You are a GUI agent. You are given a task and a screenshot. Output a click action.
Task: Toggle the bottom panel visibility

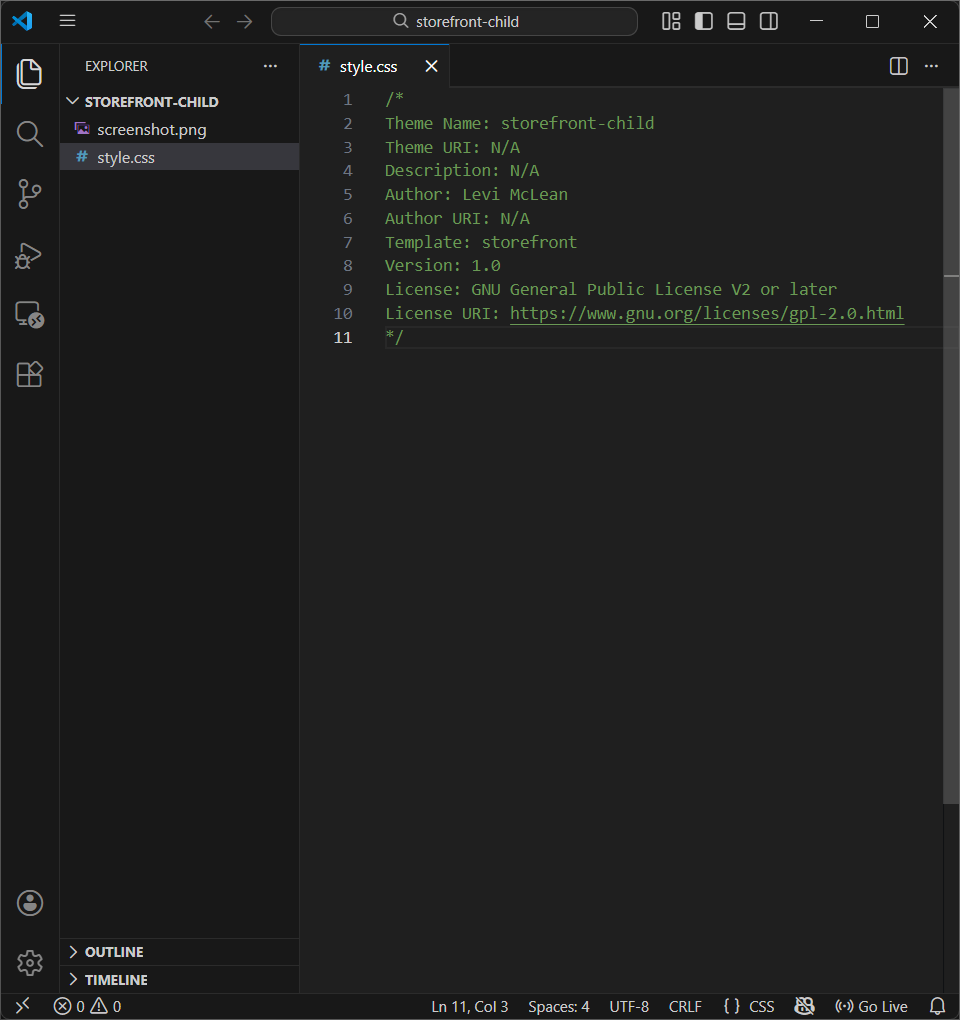pos(736,21)
